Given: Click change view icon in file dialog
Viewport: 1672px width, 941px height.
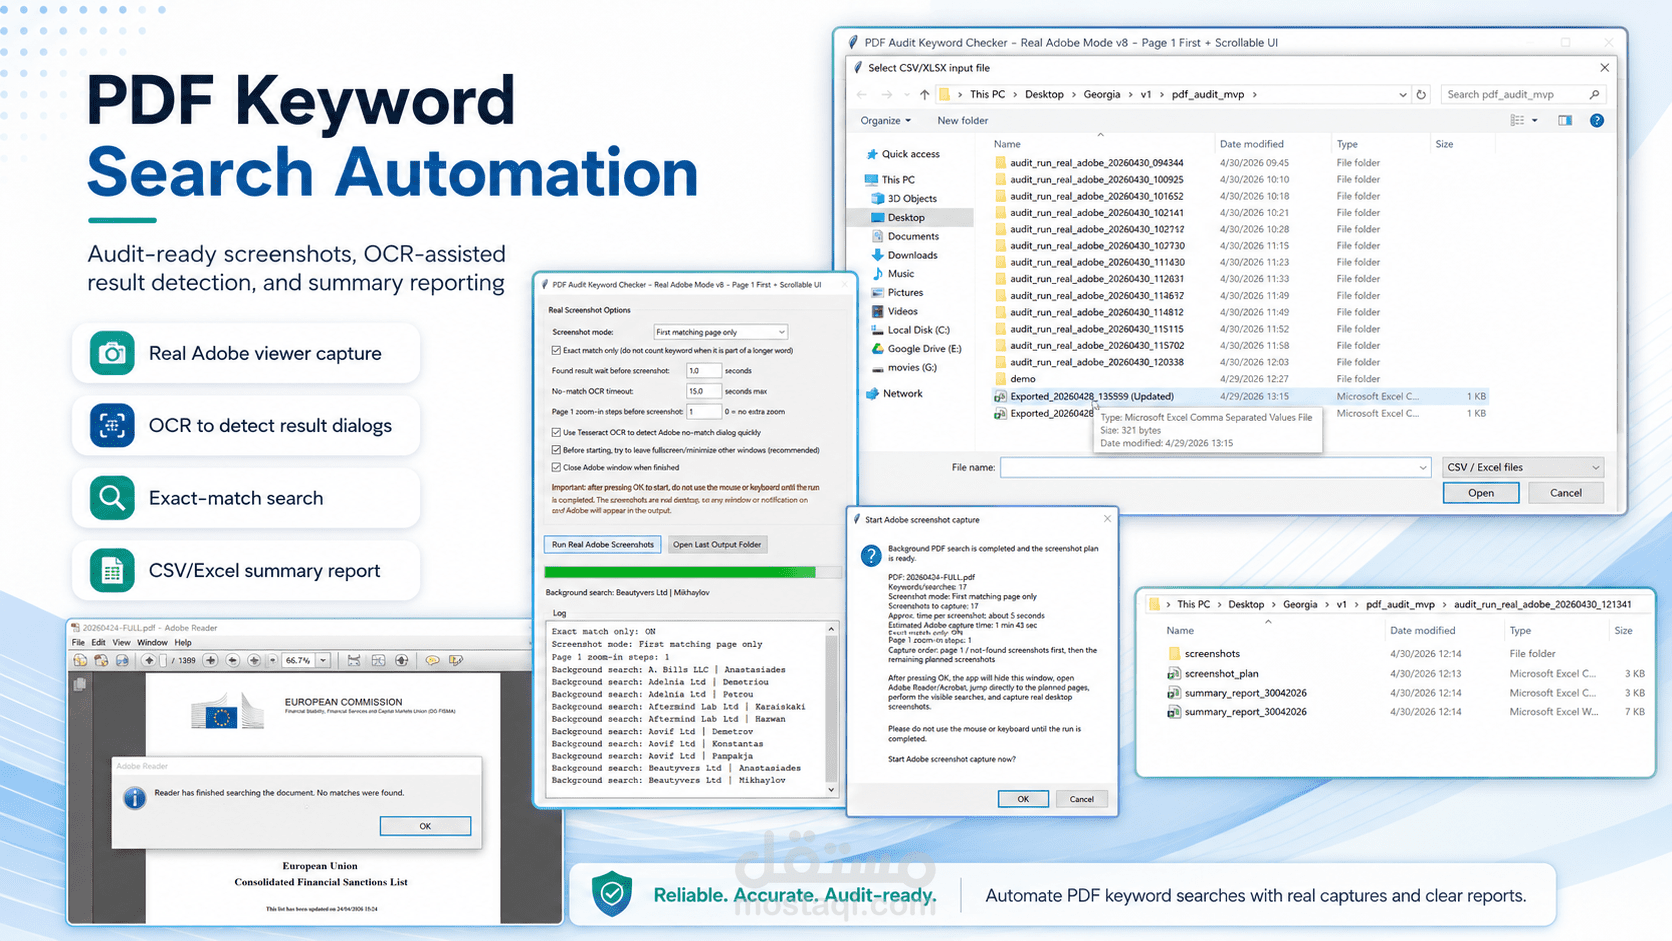Looking at the screenshot, I should 1517,121.
